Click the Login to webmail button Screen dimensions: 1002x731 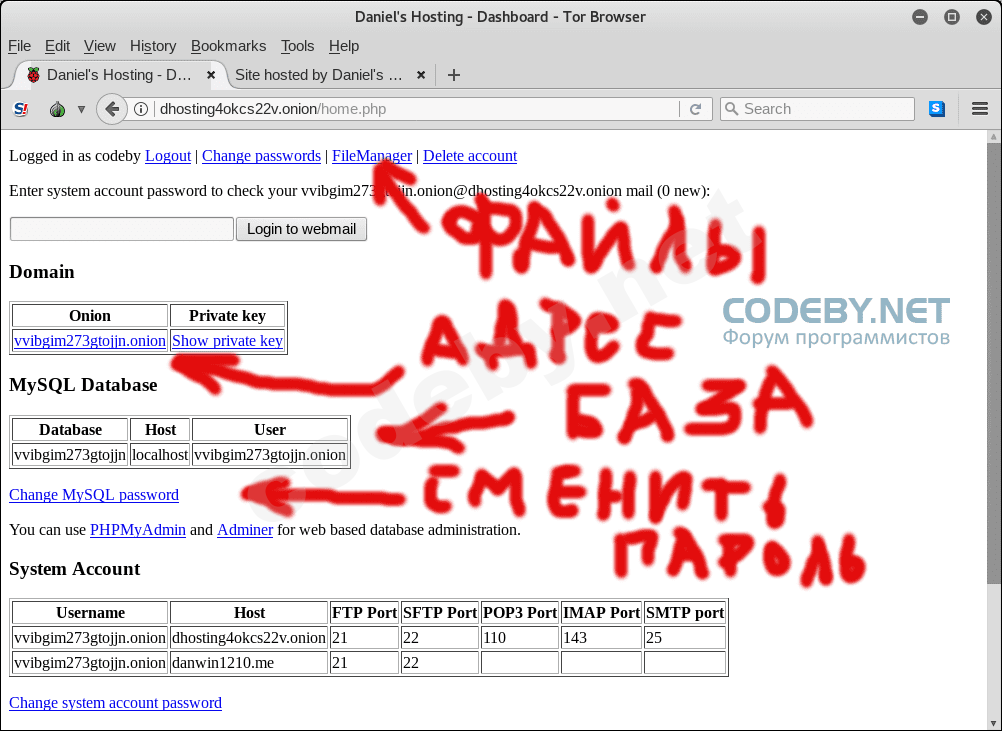point(302,229)
